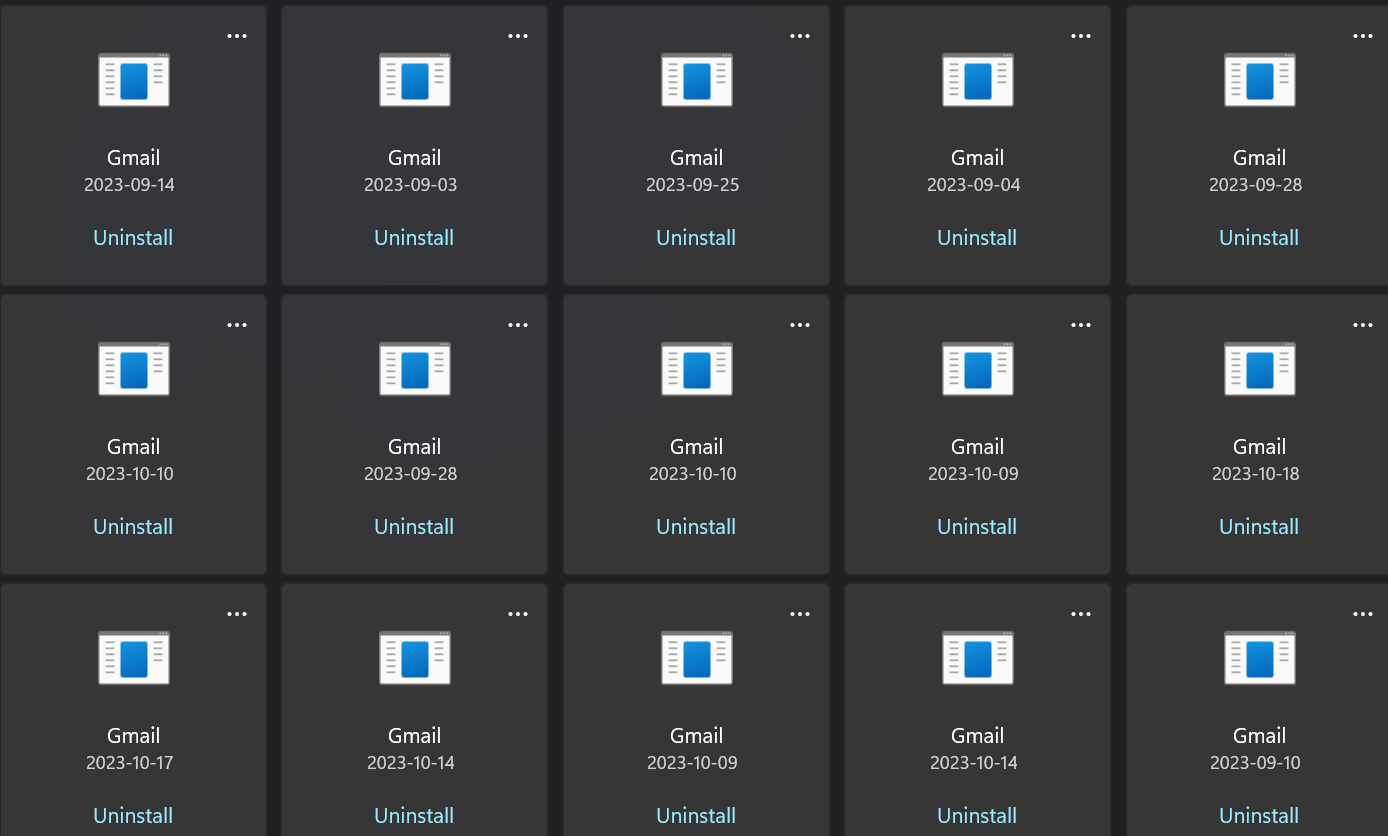Screen dimensions: 1388x836
Task: Uninstall the Gmail app dated 2023-09-03
Action: pos(414,238)
